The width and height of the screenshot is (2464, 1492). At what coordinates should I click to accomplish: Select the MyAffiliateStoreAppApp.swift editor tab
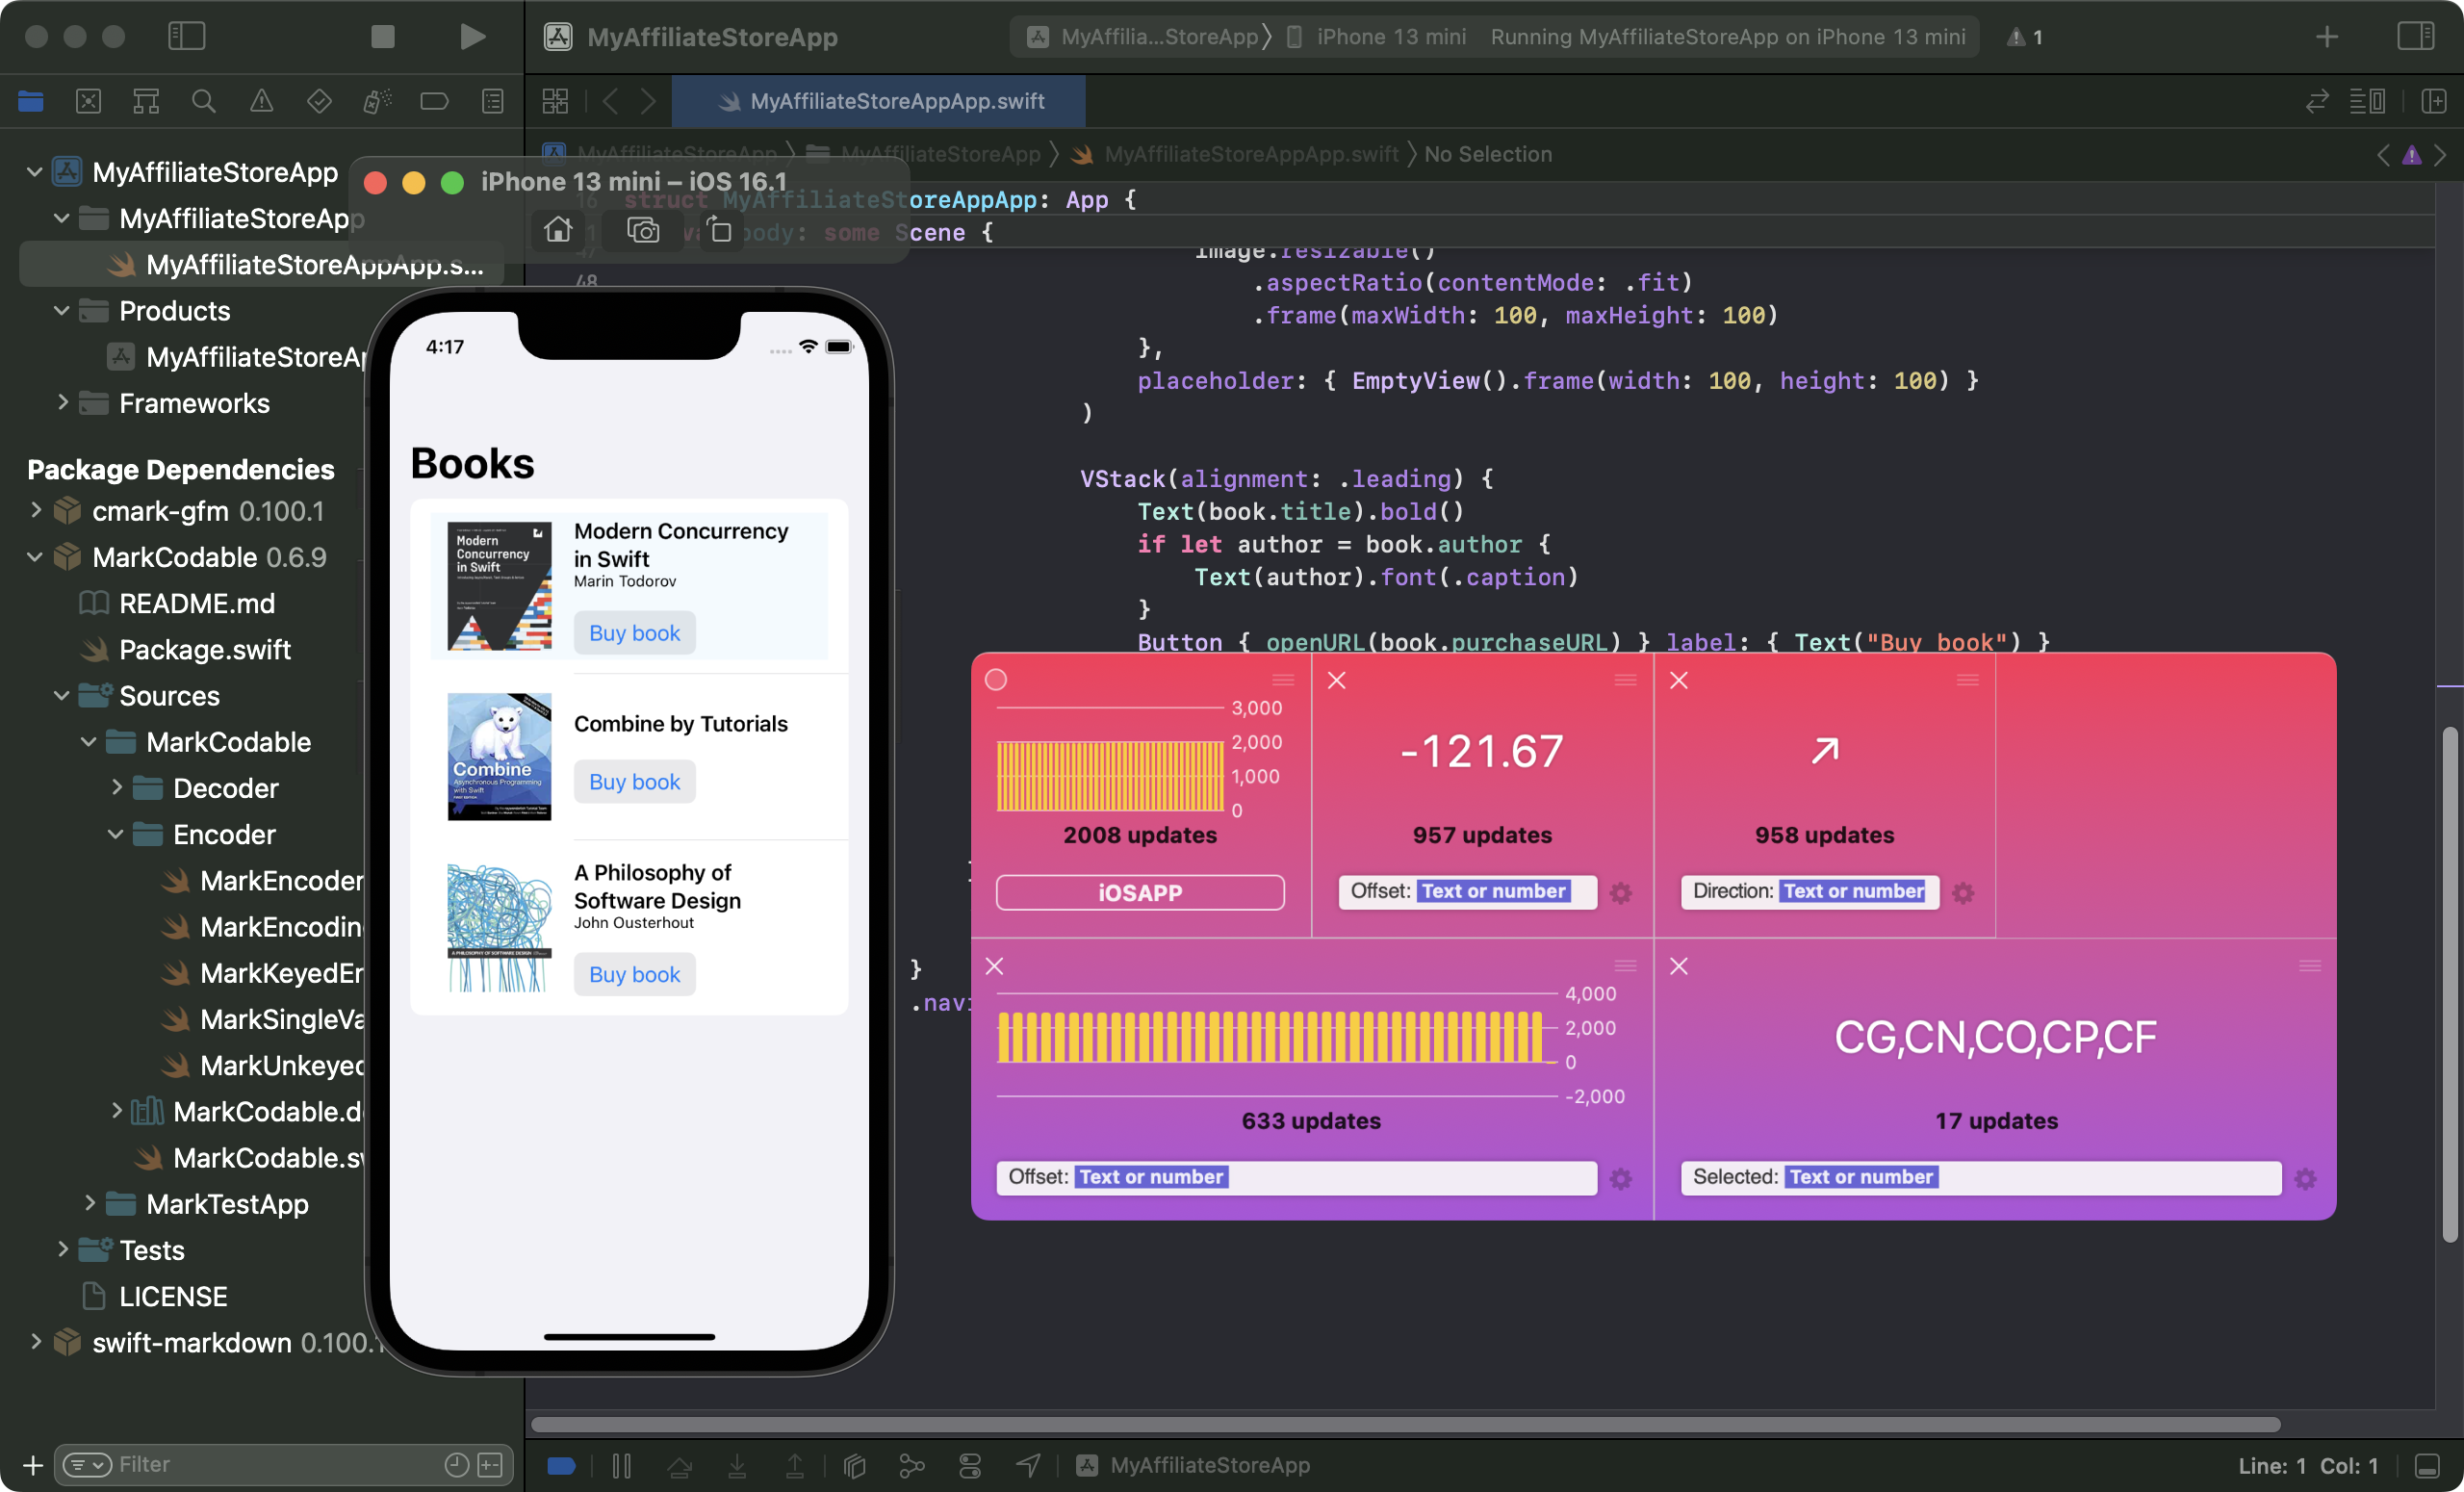[880, 101]
